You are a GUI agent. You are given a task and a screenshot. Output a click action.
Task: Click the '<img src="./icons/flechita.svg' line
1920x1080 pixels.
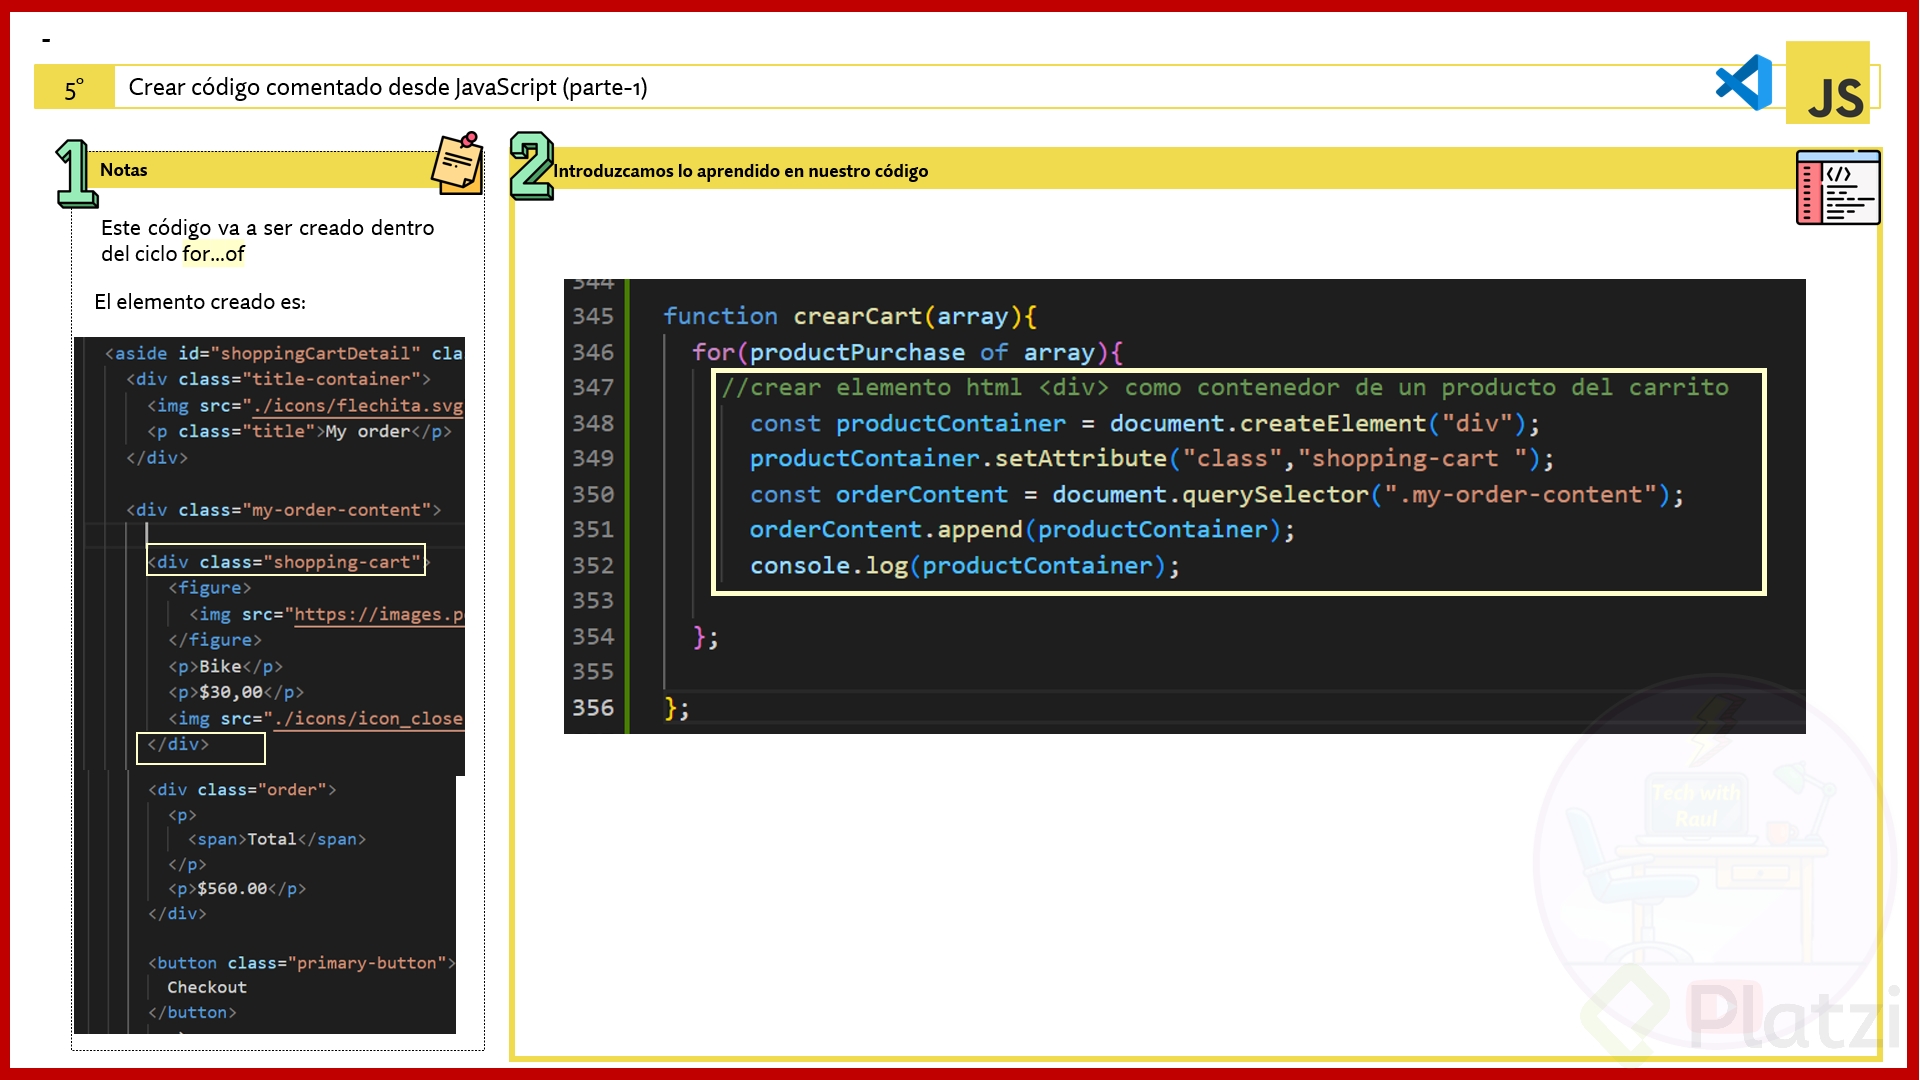pos(305,405)
